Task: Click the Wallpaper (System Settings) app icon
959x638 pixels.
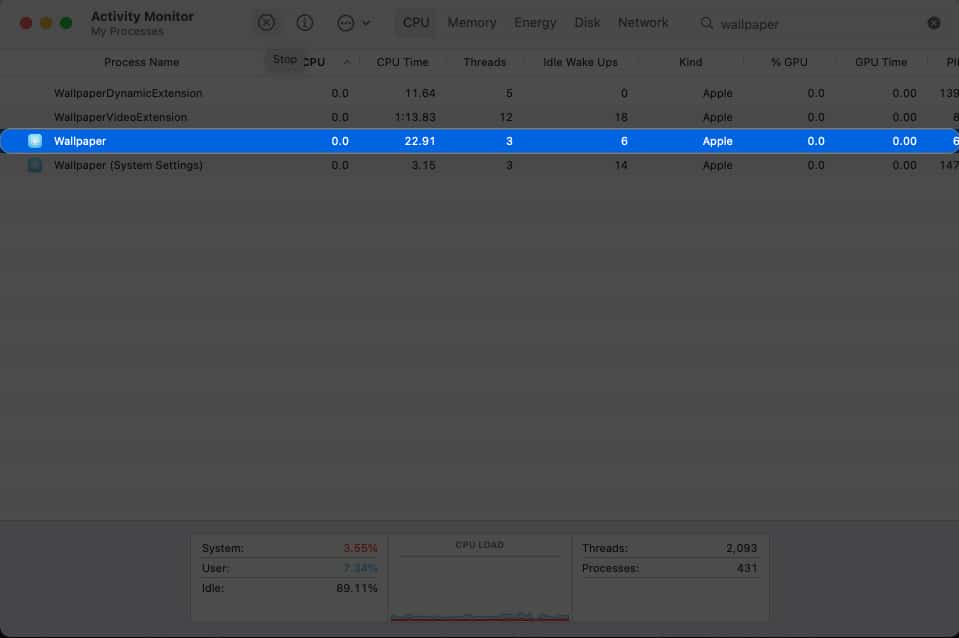Action: tap(35, 165)
